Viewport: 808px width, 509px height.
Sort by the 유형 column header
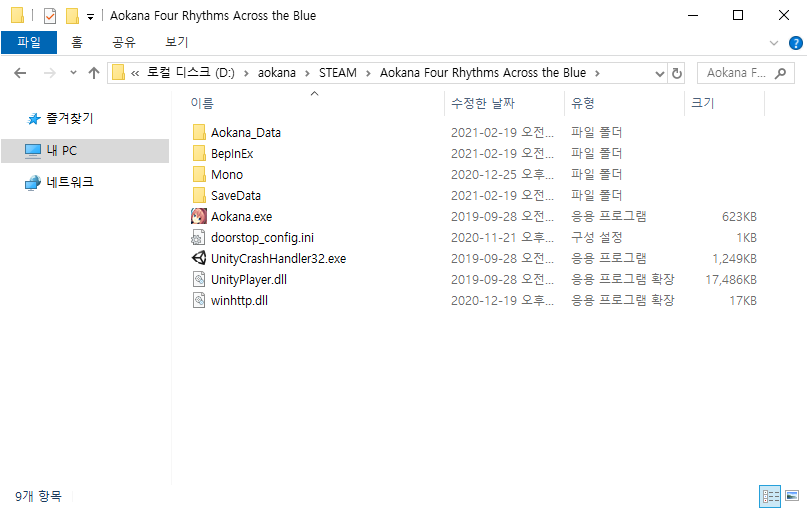click(x=583, y=103)
